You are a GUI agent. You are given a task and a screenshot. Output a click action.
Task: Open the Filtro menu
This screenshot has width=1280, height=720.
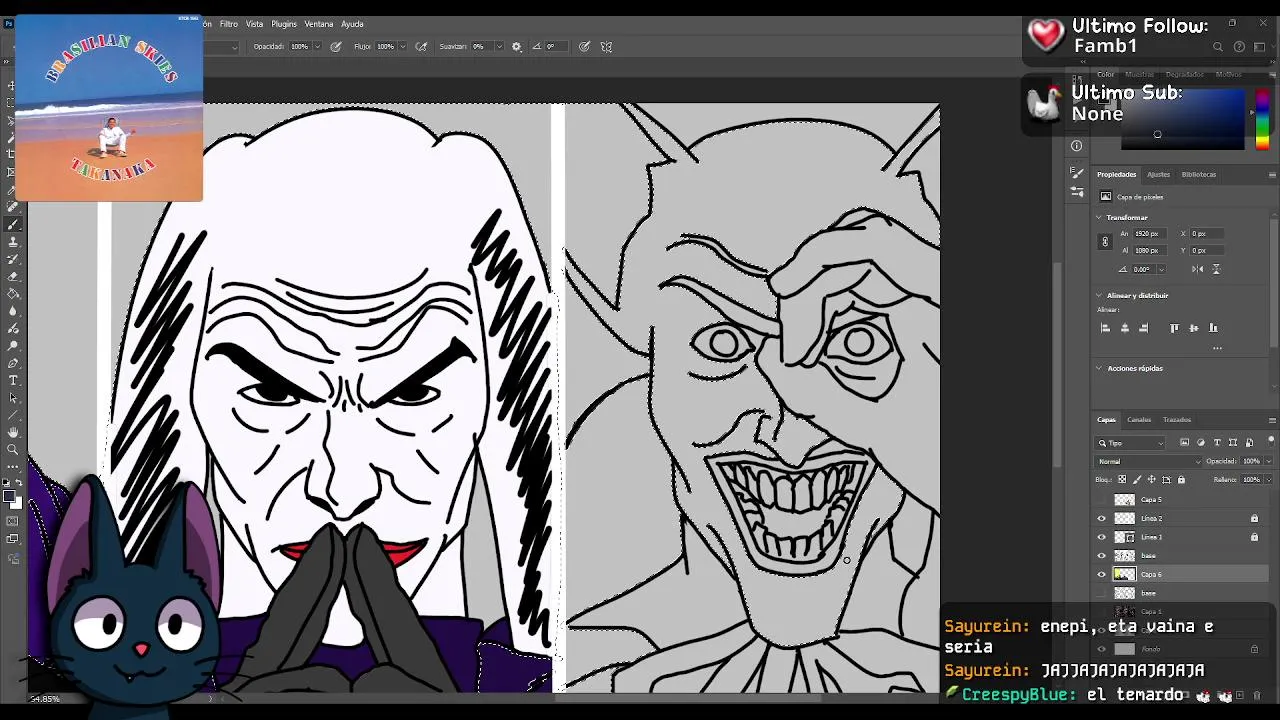click(x=229, y=24)
